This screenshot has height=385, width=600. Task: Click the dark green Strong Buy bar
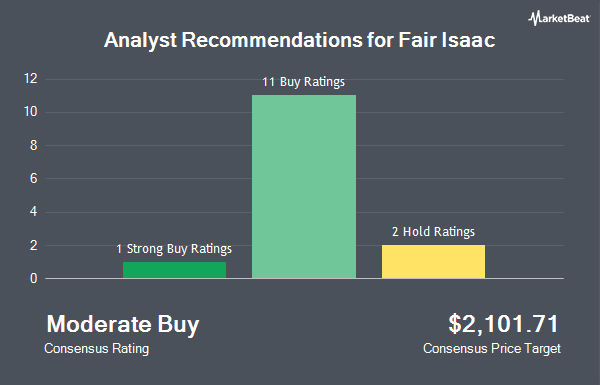[174, 270]
